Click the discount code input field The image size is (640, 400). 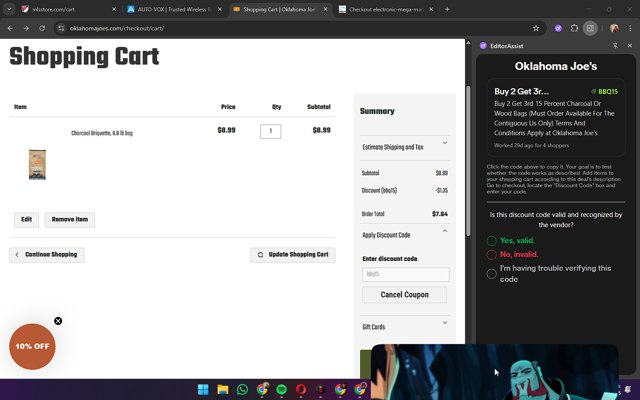(x=406, y=274)
